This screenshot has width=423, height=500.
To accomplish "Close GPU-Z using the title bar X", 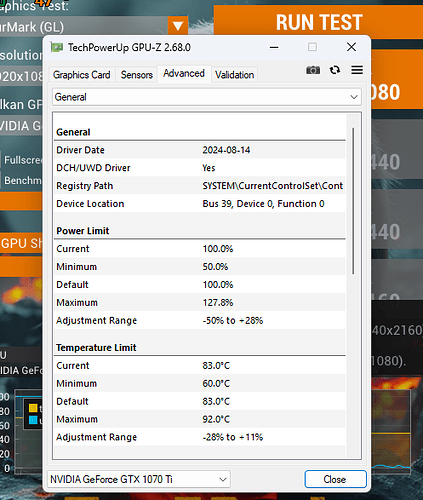I will point(351,47).
